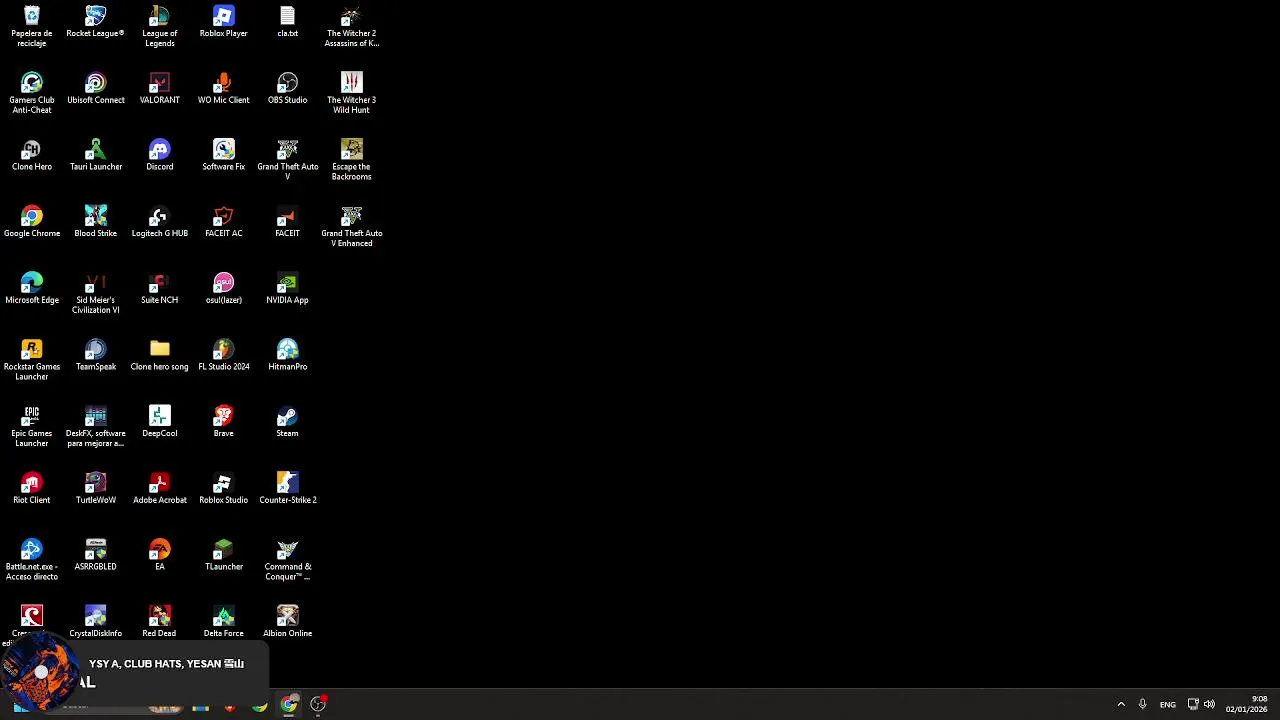The image size is (1280, 720).
Task: Click the Rockstar Games Launcher icon
Action: tap(32, 360)
